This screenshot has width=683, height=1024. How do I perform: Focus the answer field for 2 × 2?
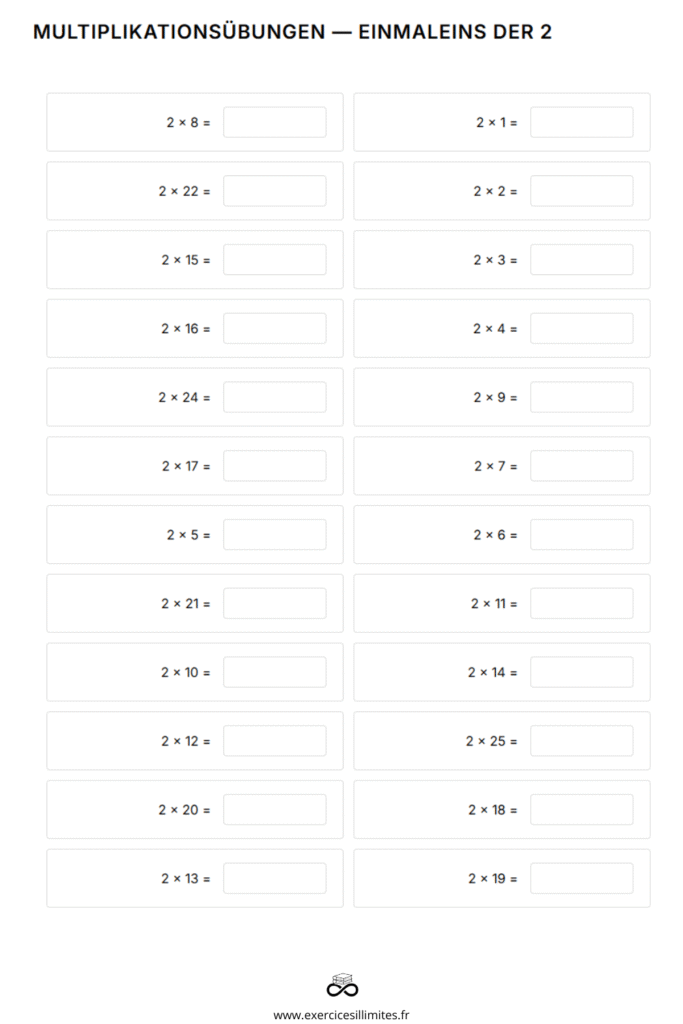pyautogui.click(x=581, y=191)
